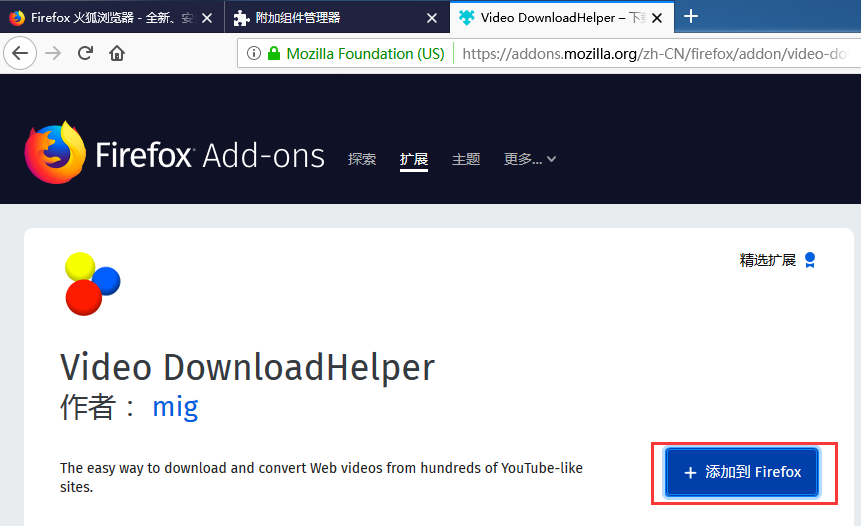Close the Firefox 火狐浏览器 tab
The width and height of the screenshot is (861, 526).
point(207,18)
